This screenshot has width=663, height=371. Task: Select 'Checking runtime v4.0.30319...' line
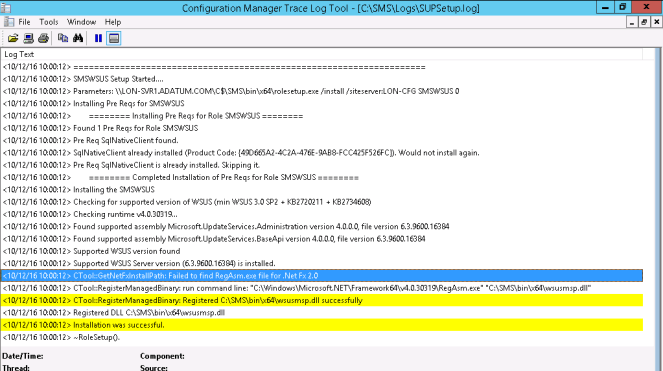pyautogui.click(x=322, y=214)
